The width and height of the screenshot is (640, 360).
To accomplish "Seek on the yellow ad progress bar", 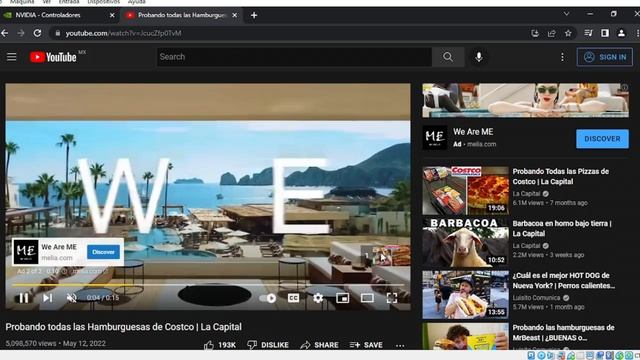I will (208, 284).
